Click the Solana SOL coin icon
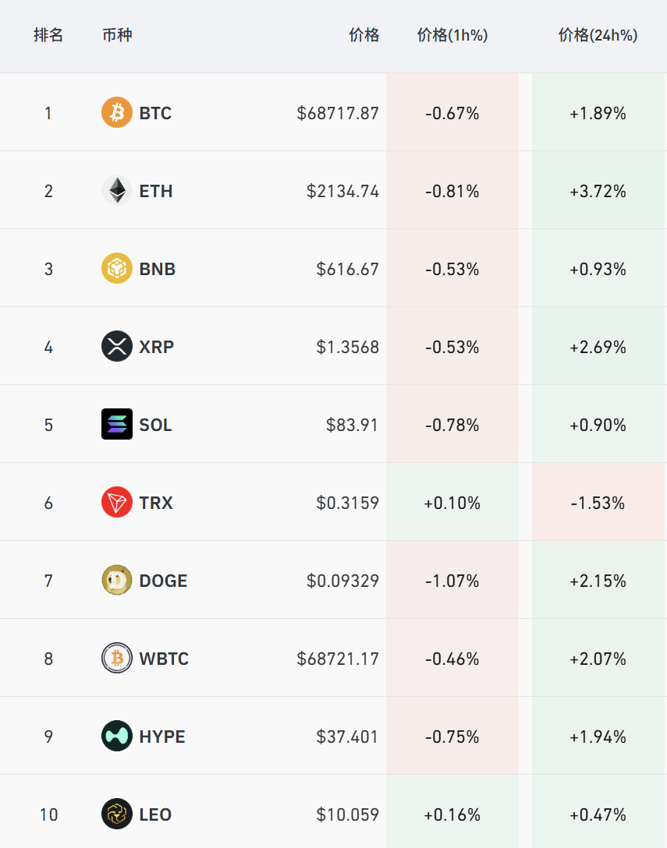 click(x=117, y=425)
